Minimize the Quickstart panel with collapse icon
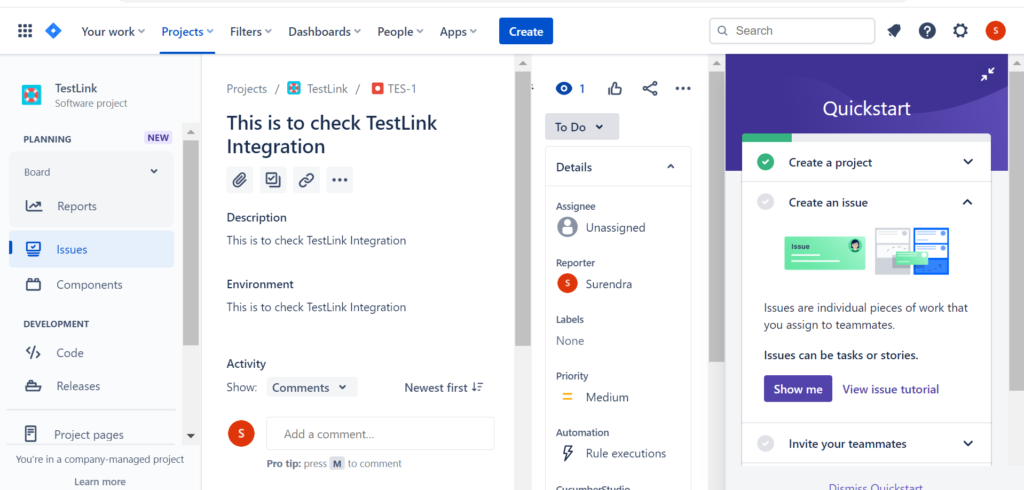The width and height of the screenshot is (1024, 490). coord(987,74)
